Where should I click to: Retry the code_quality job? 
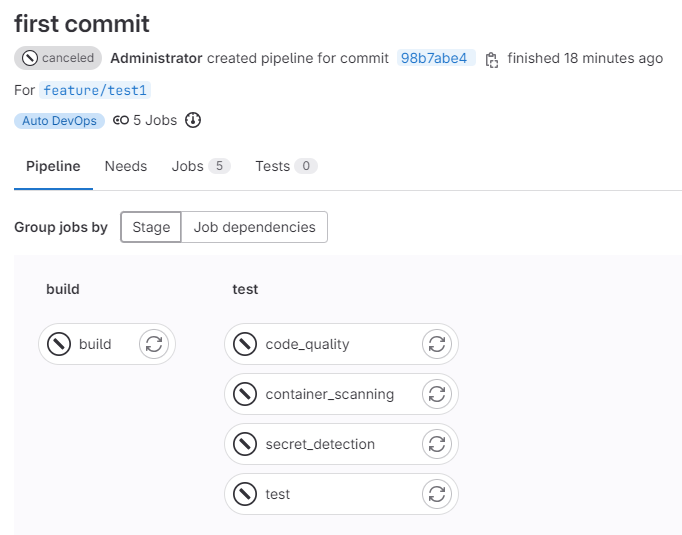coord(436,344)
